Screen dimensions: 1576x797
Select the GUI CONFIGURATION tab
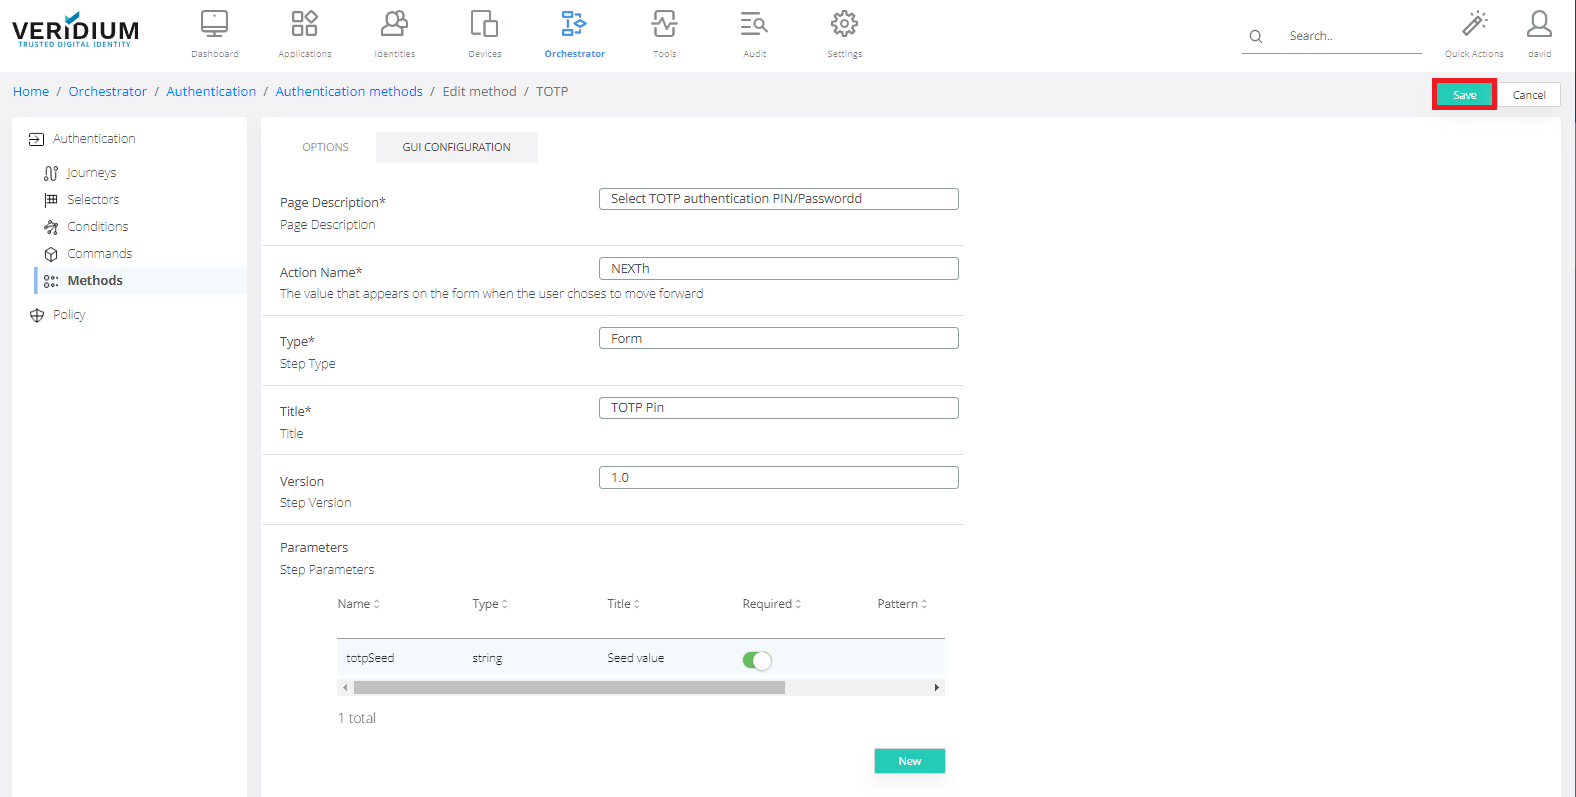pyautogui.click(x=456, y=147)
